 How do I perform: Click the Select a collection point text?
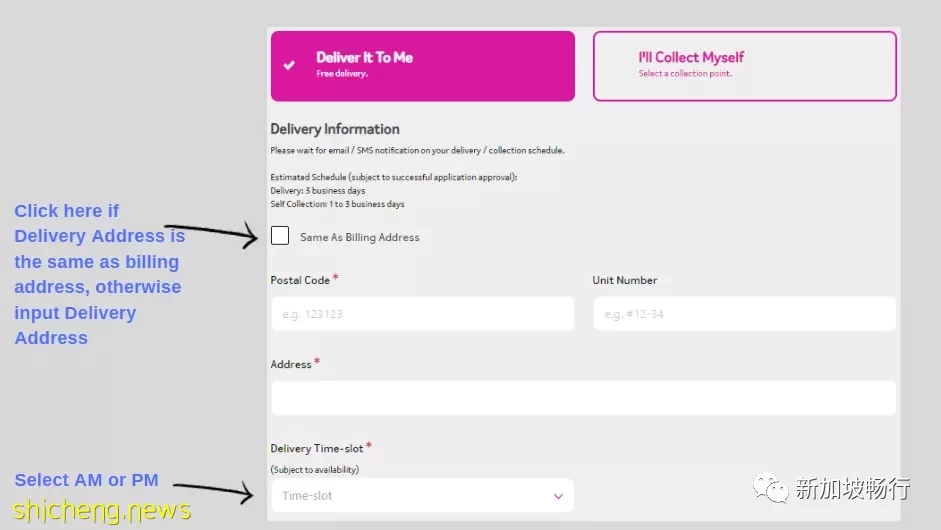tap(685, 73)
